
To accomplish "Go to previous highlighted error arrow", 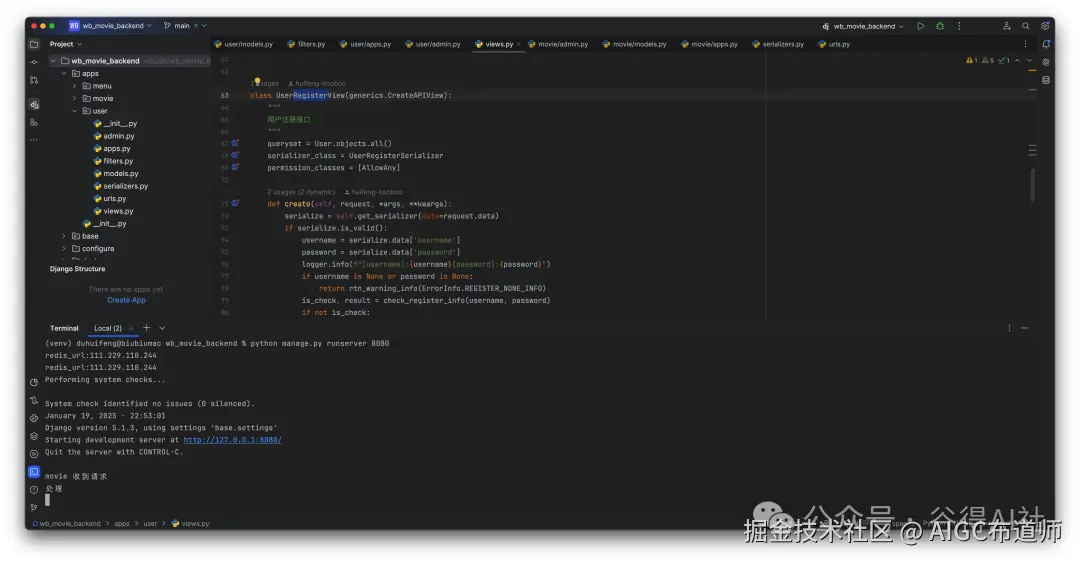I will (1017, 61).
